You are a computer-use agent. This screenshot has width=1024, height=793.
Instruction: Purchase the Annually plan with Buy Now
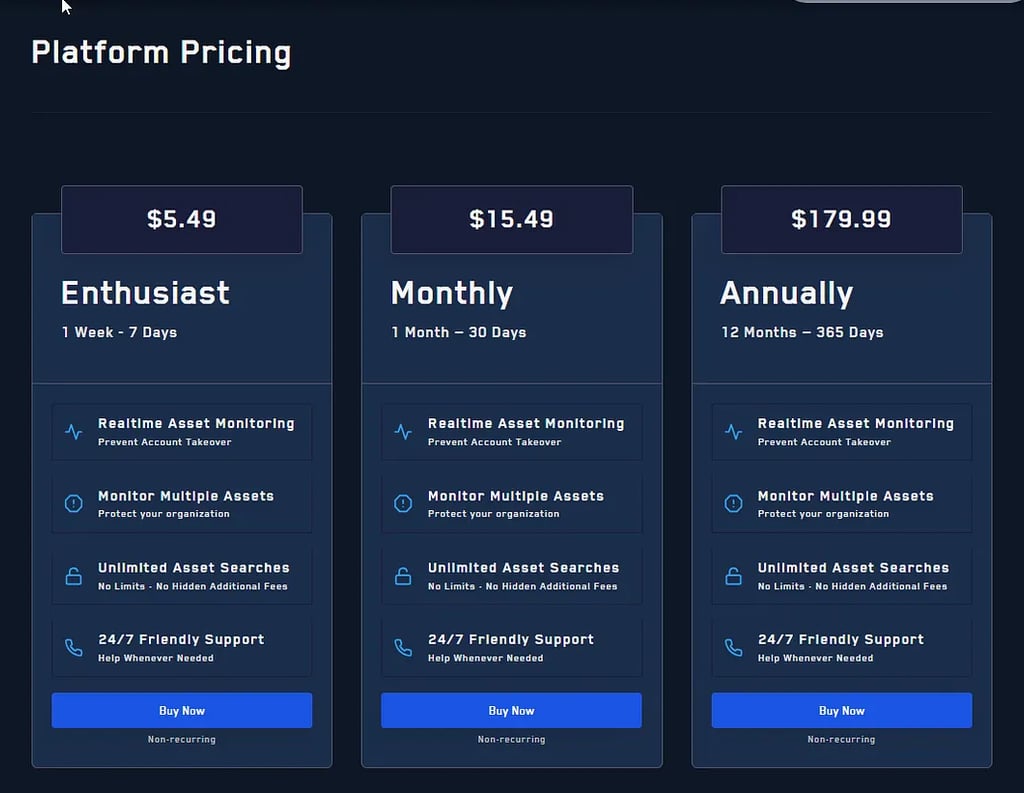[x=841, y=711]
